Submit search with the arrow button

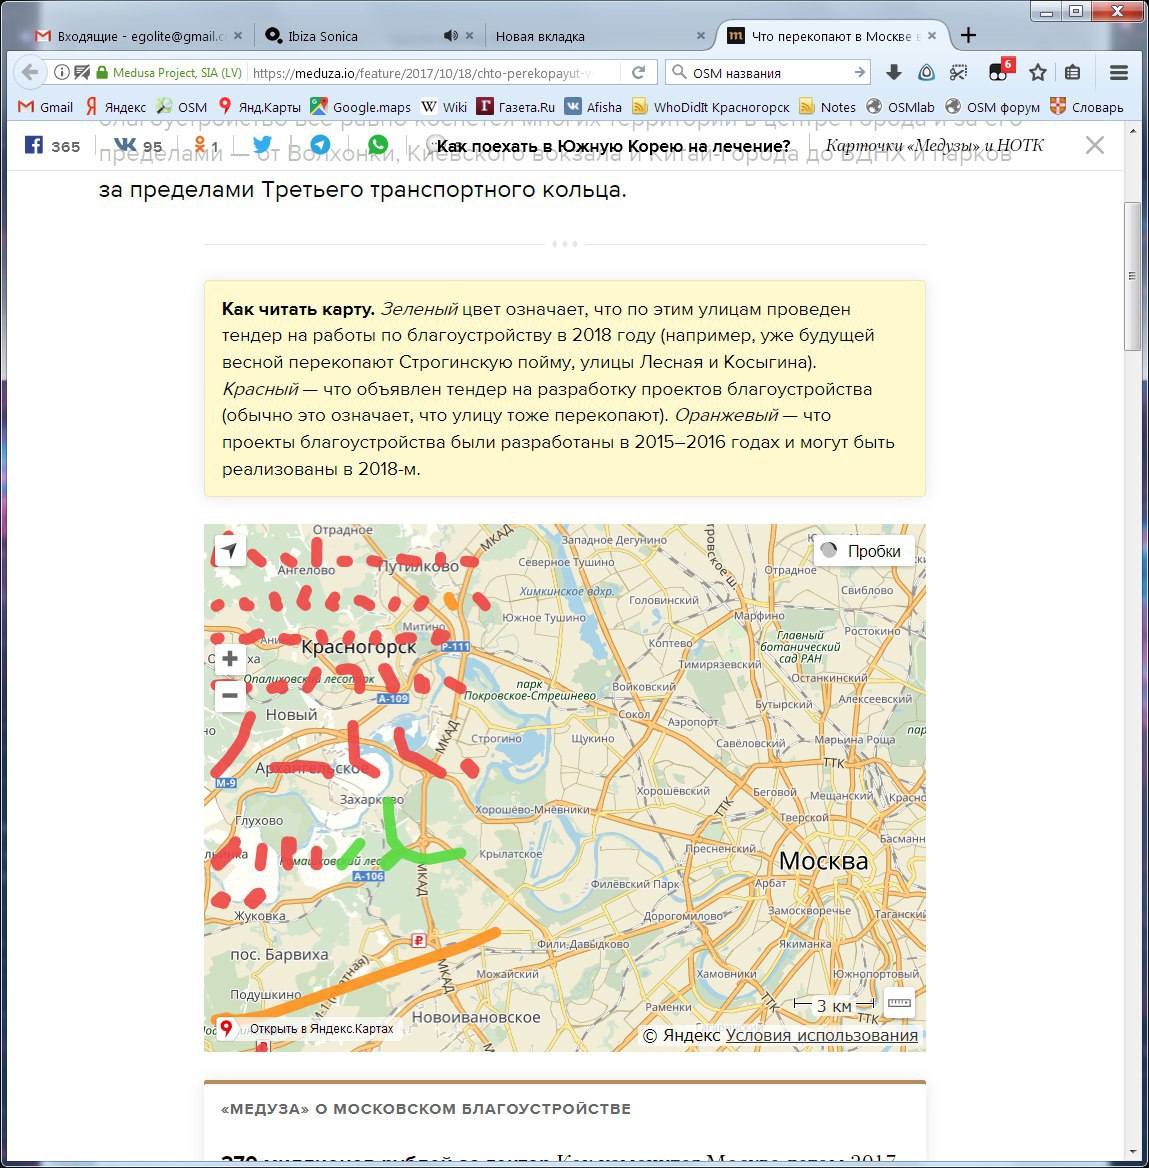coord(859,72)
